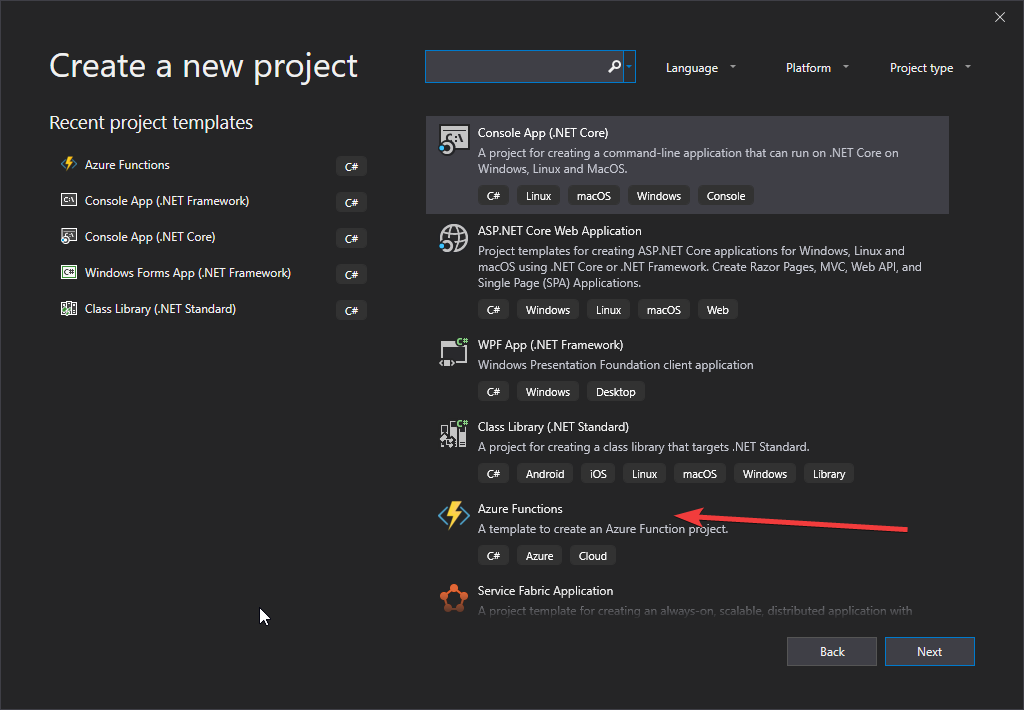The width and height of the screenshot is (1024, 710).
Task: Click the C# tag beside recent Windows Forms App
Action: pos(351,274)
